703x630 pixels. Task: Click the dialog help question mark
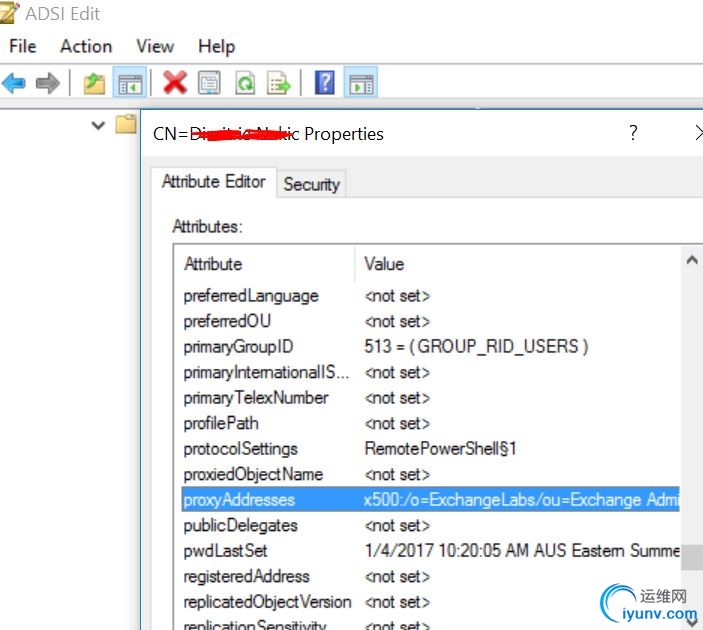[x=633, y=133]
